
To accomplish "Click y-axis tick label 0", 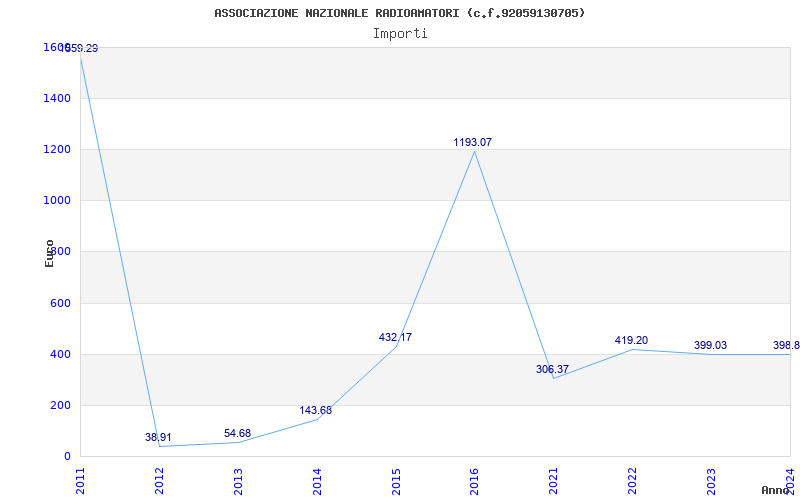I will [67, 457].
